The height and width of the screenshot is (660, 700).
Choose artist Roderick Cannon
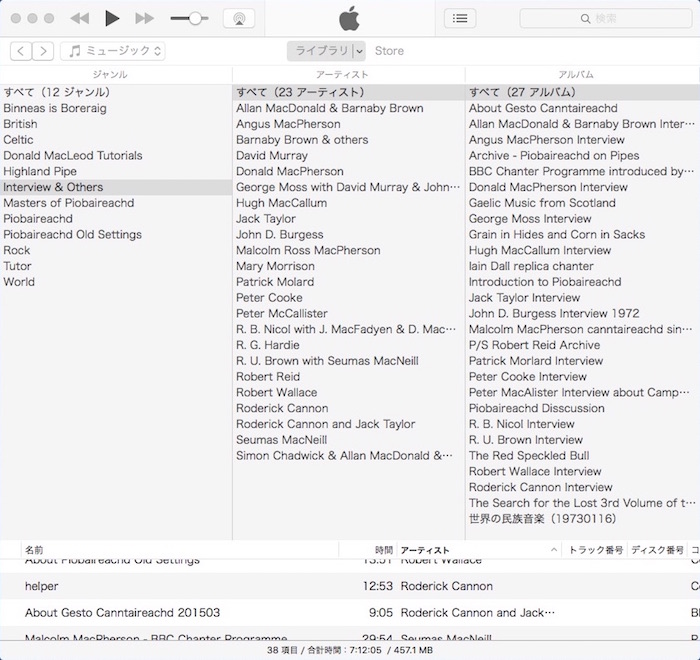[x=282, y=408]
